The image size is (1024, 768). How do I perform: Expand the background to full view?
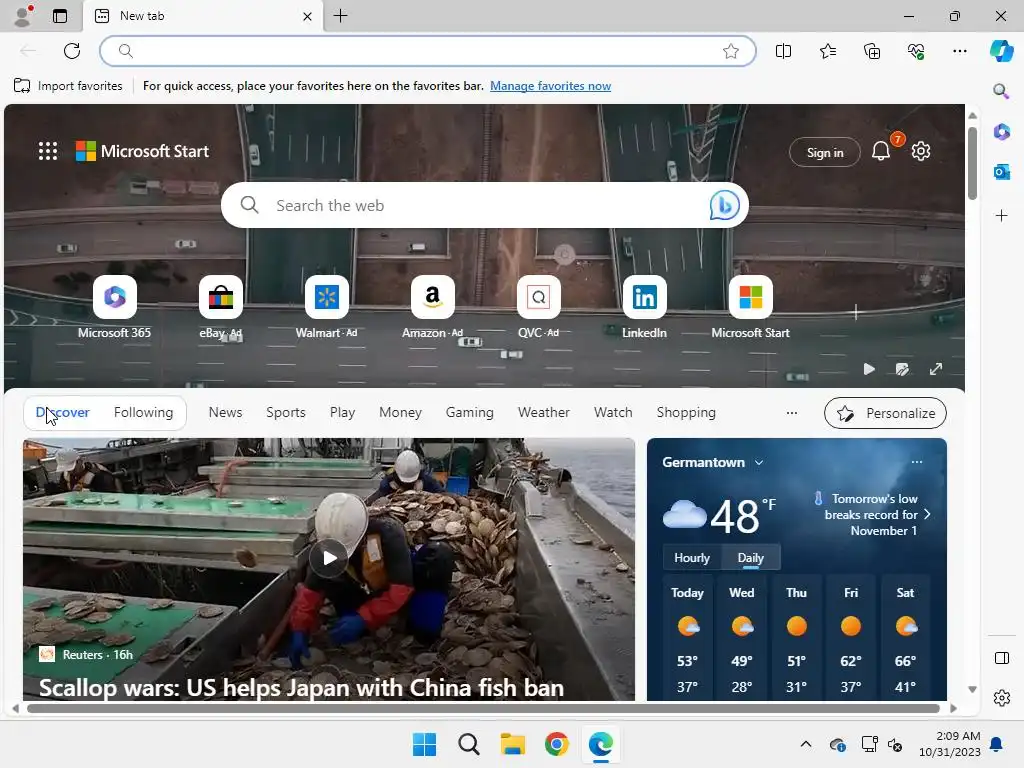coord(936,369)
